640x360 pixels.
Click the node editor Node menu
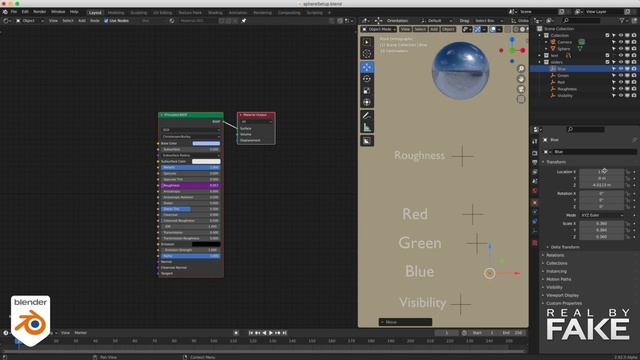click(x=95, y=20)
